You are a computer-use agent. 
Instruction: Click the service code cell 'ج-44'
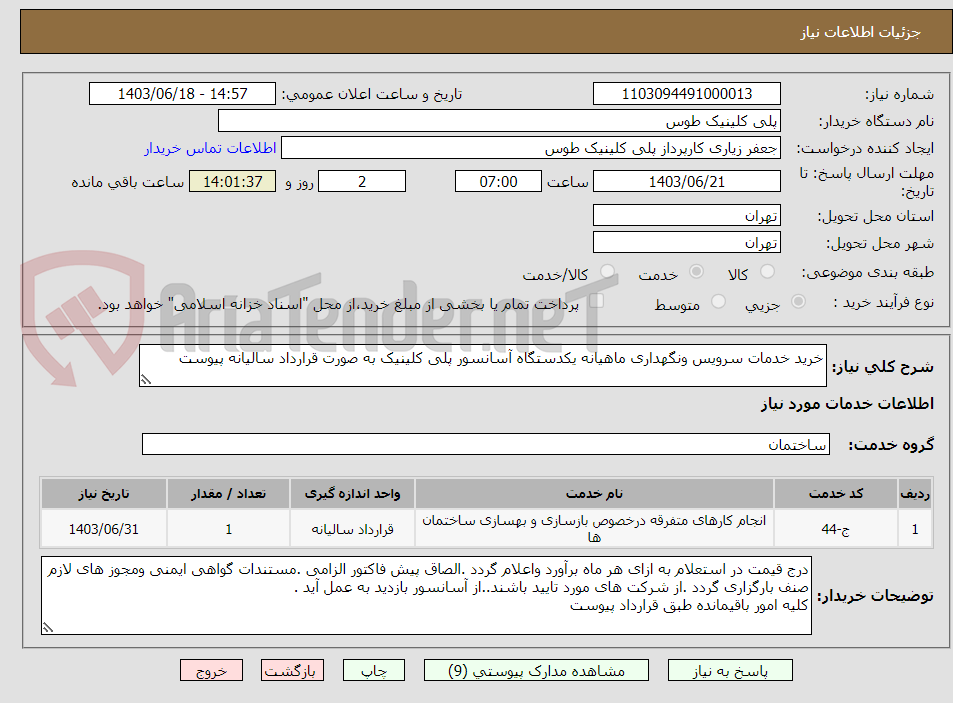click(x=836, y=529)
